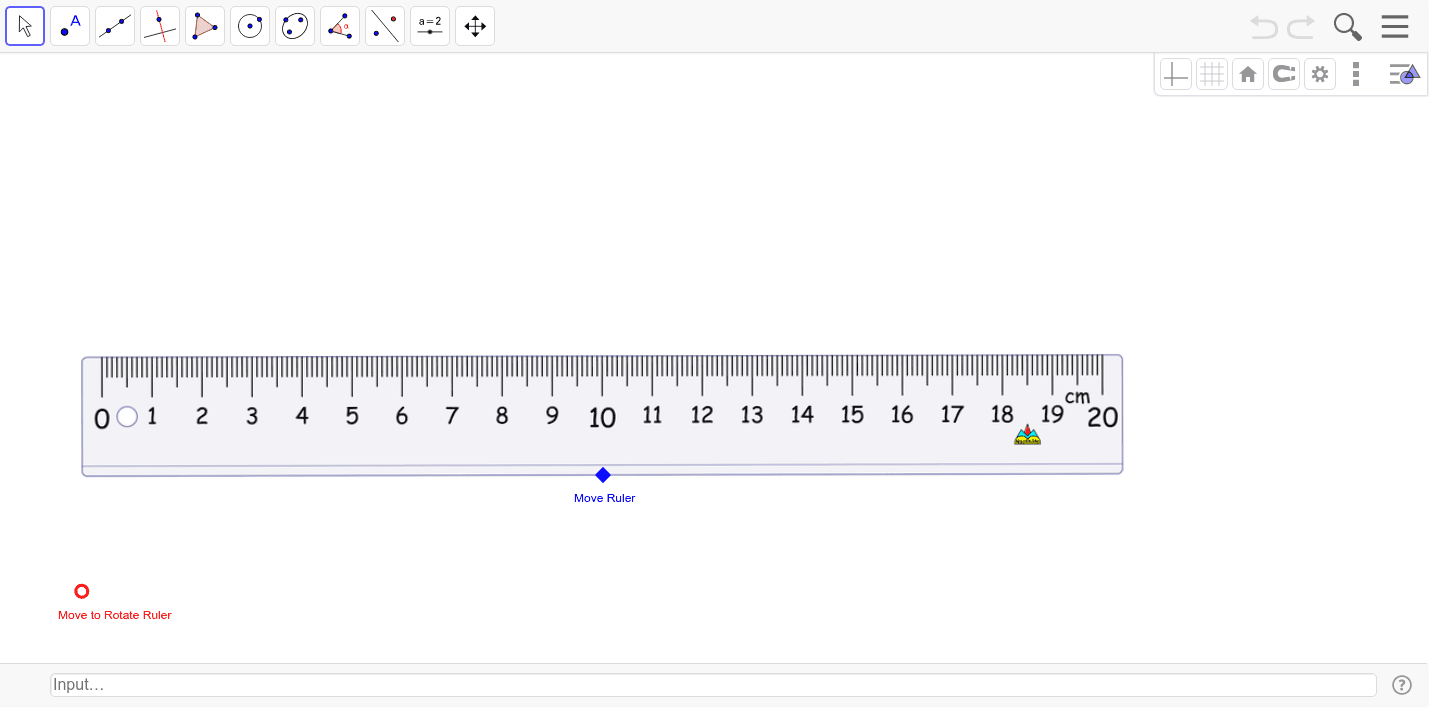Screen dimensions: 1429x708
Task: Toggle the grid display
Action: pos(1211,73)
